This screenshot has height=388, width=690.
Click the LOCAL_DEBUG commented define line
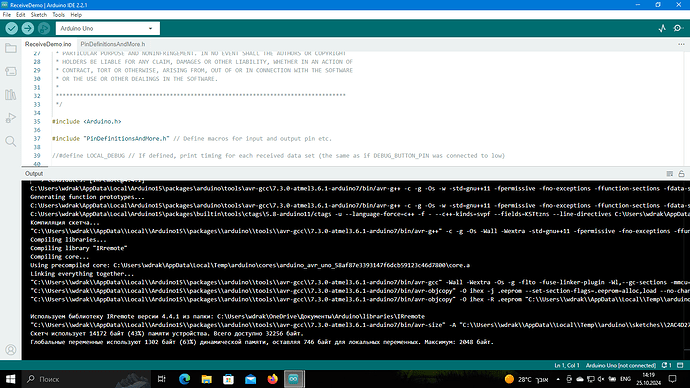tap(279, 156)
